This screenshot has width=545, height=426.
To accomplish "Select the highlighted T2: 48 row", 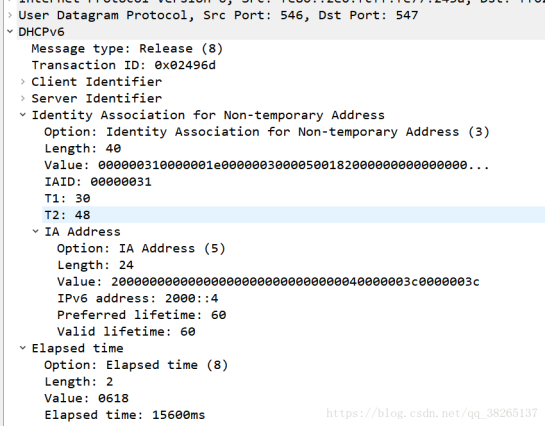I will click(x=293, y=215).
